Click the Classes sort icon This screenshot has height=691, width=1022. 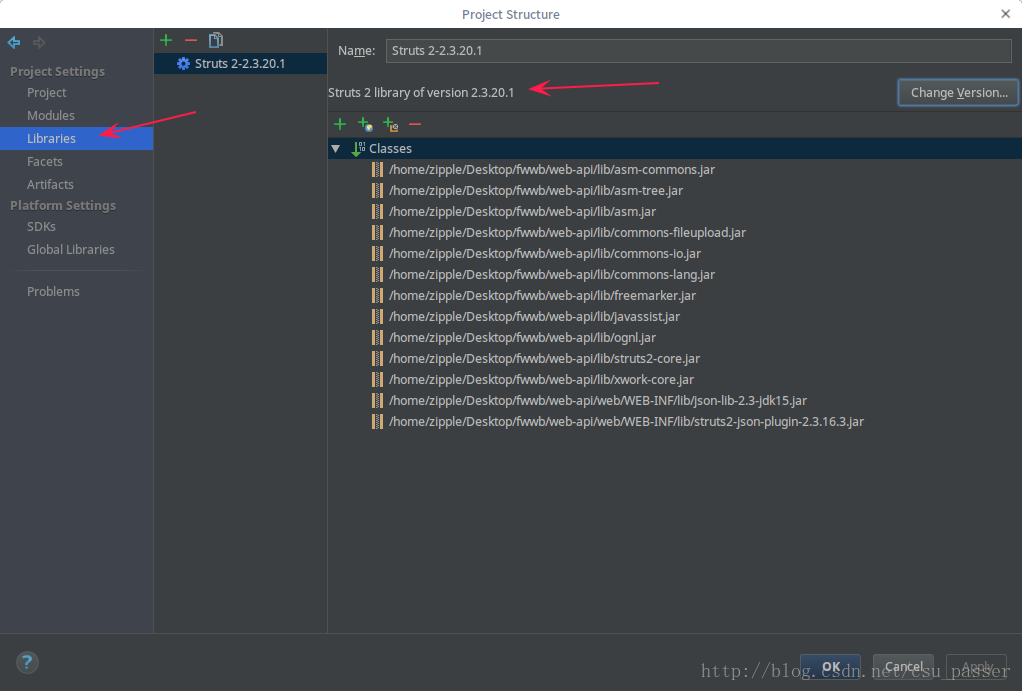(x=358, y=149)
